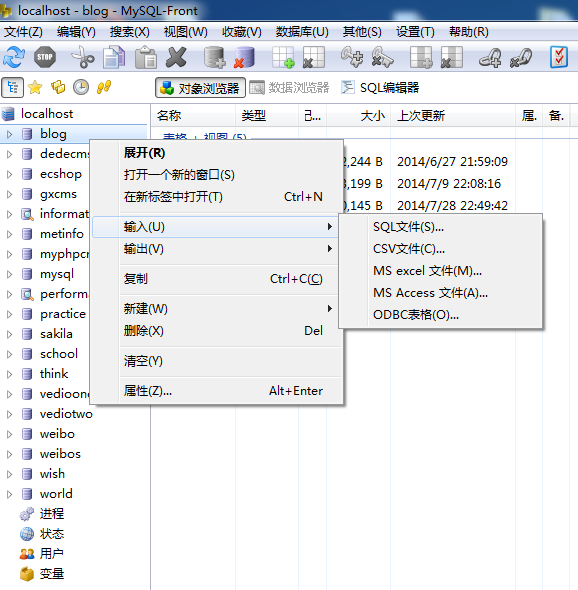The height and width of the screenshot is (590, 578).
Task: Expand the wish database node
Action: 9,474
